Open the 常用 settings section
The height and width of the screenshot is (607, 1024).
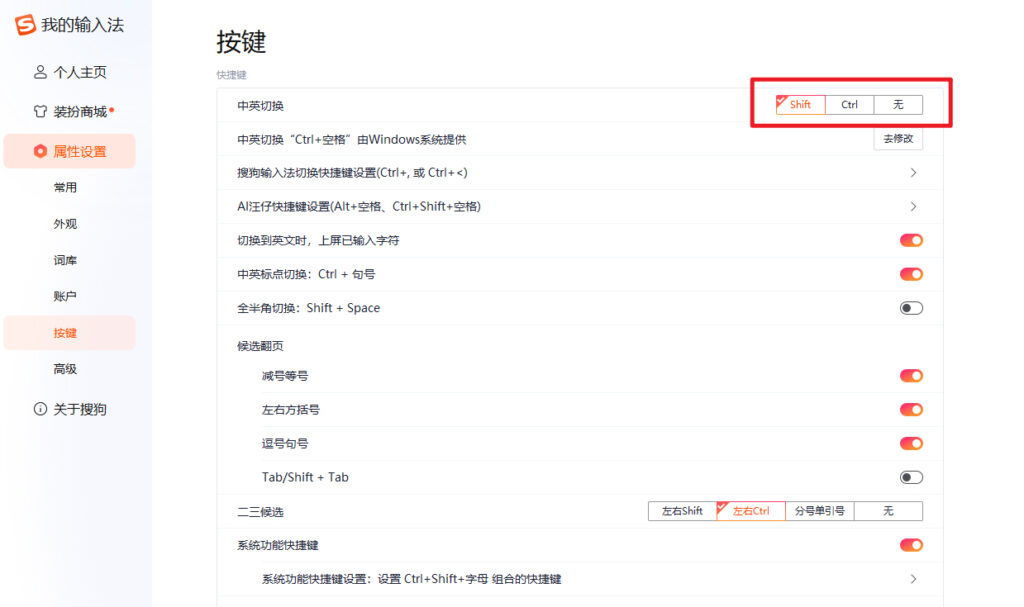(65, 188)
